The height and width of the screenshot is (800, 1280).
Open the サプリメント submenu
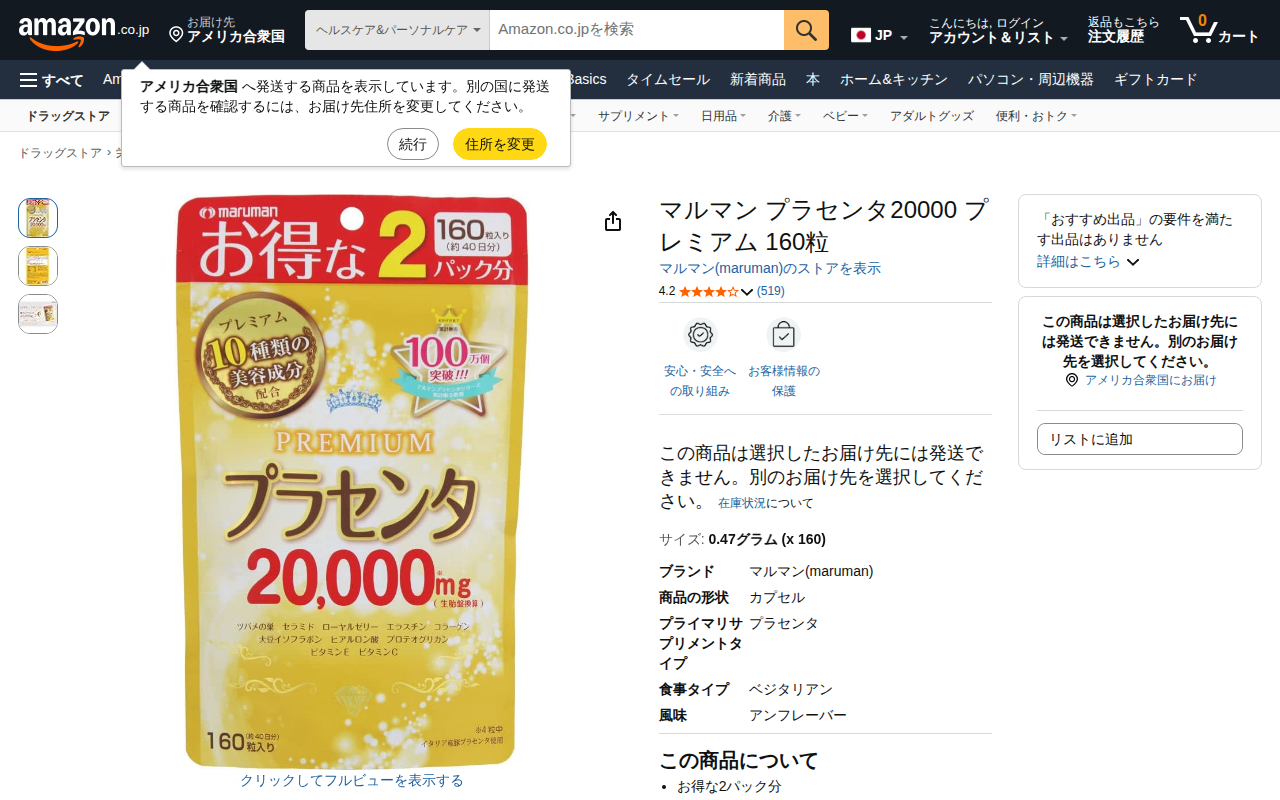(638, 116)
